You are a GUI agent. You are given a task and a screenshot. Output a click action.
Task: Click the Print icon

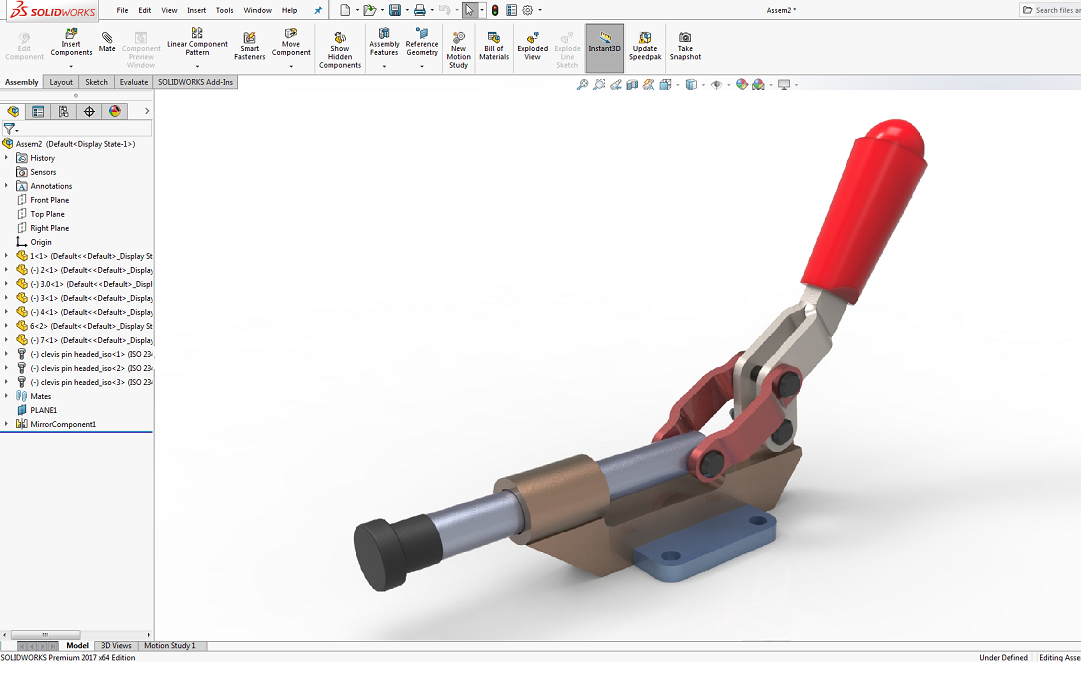click(419, 10)
